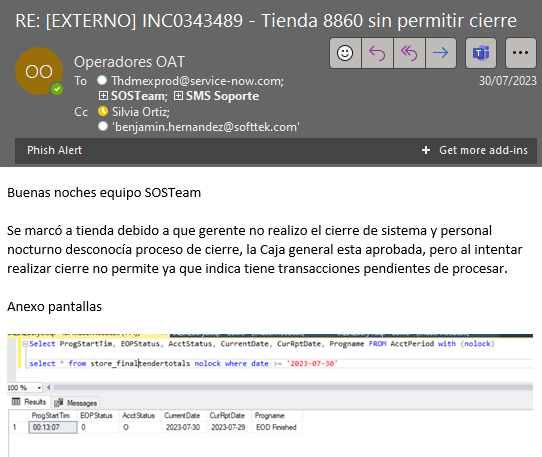Forward this email using the arrow button
The image size is (542, 457).
click(x=441, y=53)
